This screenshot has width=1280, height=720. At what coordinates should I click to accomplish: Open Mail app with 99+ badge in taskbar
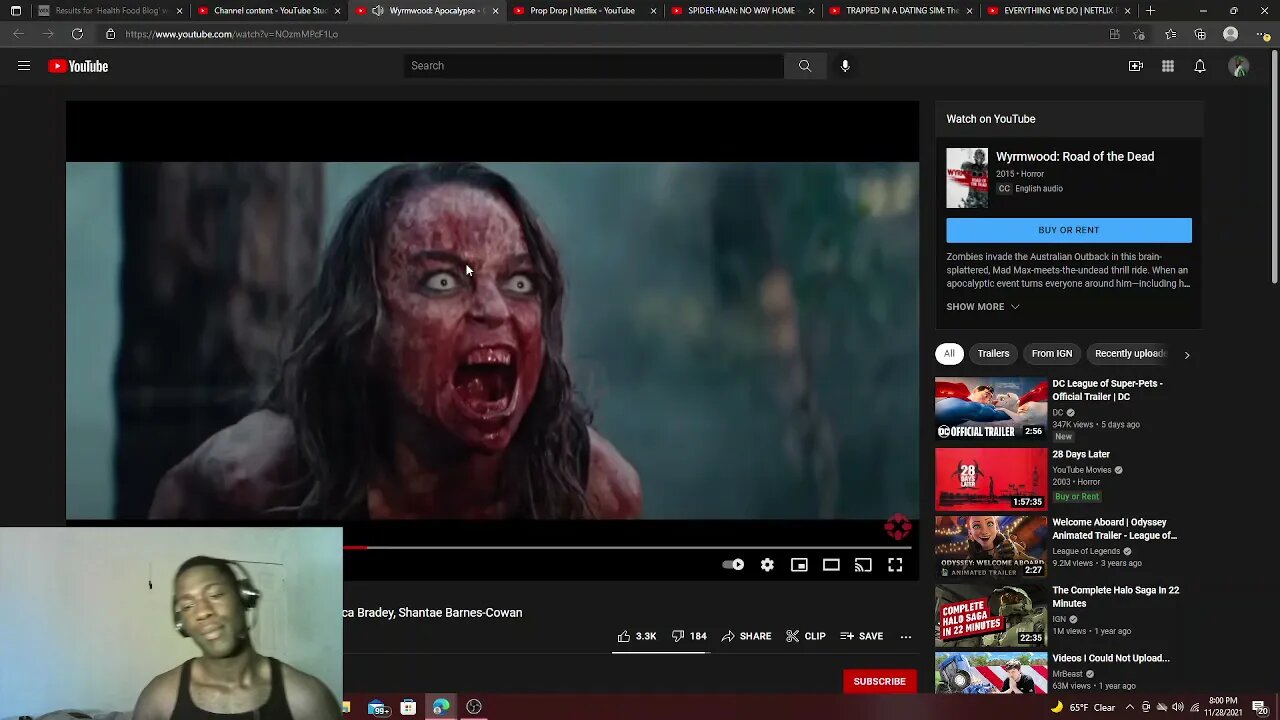coord(378,707)
